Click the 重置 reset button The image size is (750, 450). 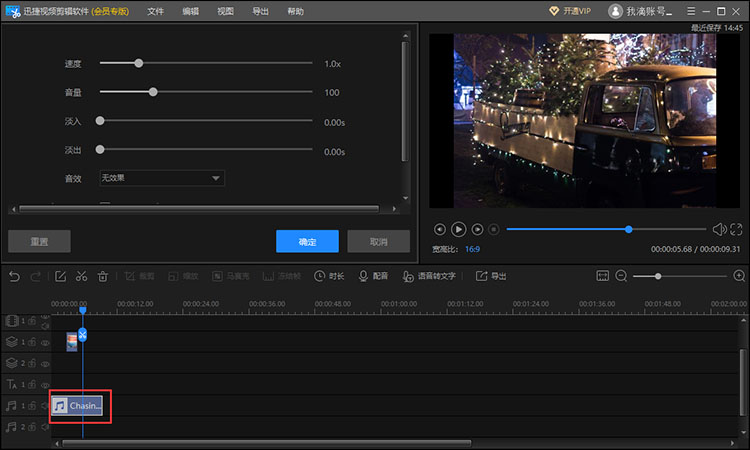39,241
